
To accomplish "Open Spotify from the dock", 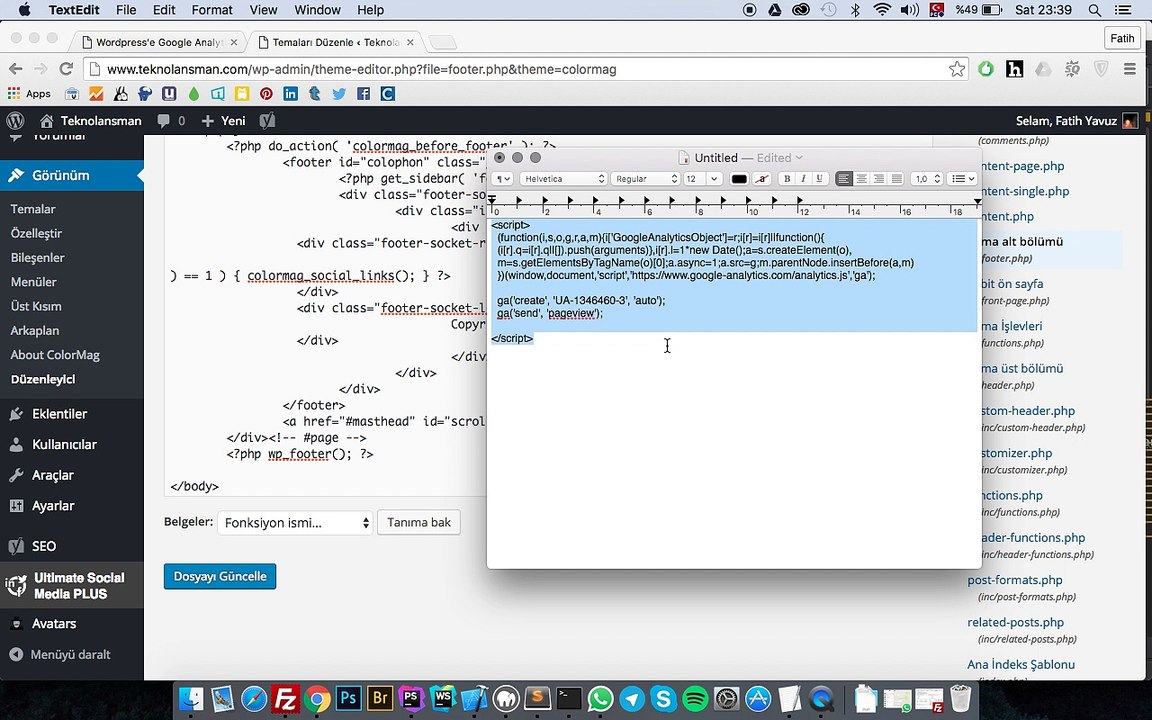I will pos(695,699).
